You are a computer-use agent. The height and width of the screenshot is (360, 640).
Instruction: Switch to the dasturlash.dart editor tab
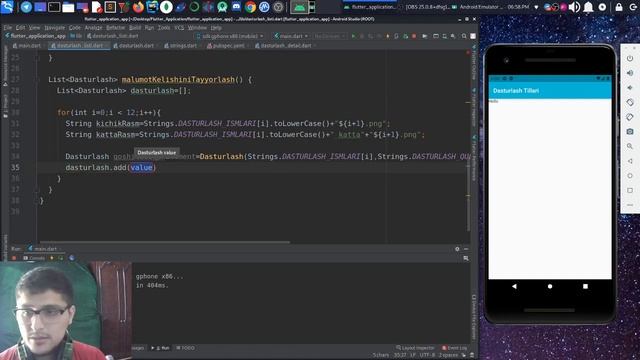click(135, 46)
